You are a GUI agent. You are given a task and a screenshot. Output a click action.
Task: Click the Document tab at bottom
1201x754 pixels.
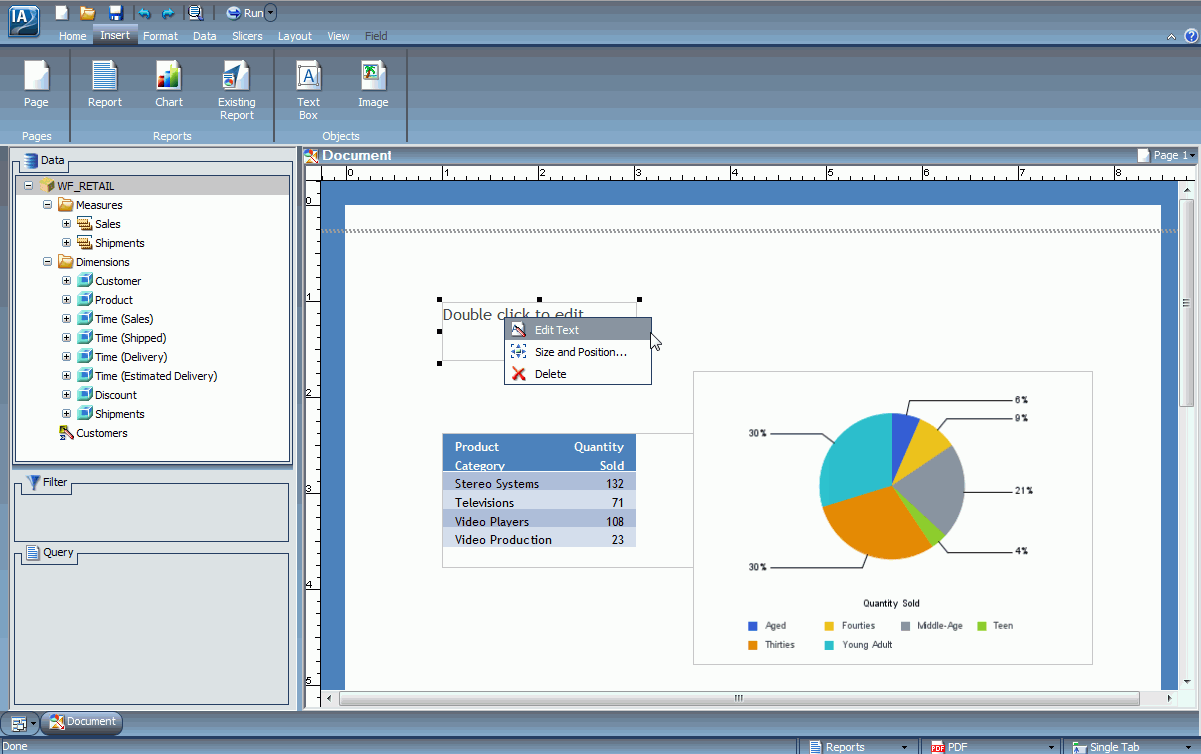[x=82, y=722]
